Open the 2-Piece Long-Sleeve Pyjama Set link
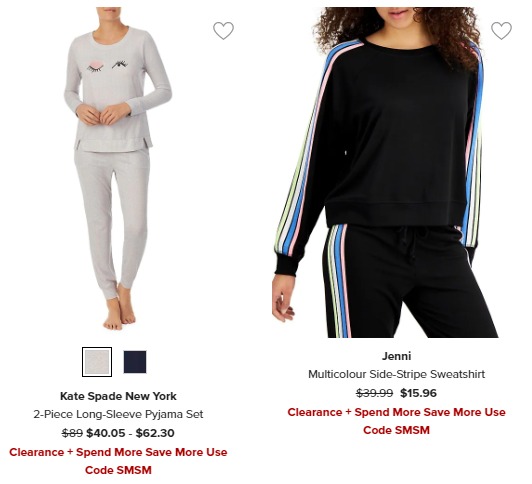 point(118,414)
